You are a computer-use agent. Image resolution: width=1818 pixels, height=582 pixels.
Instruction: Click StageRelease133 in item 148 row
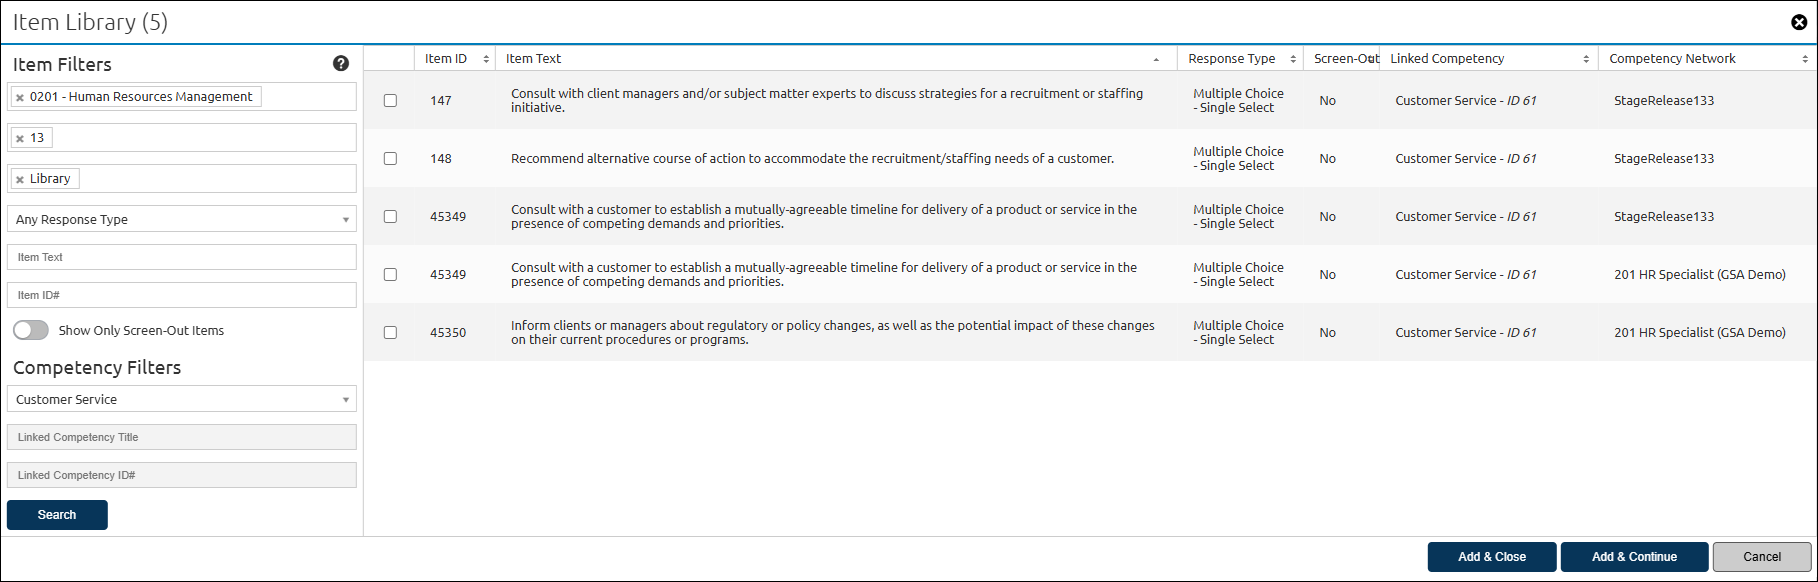1664,158
